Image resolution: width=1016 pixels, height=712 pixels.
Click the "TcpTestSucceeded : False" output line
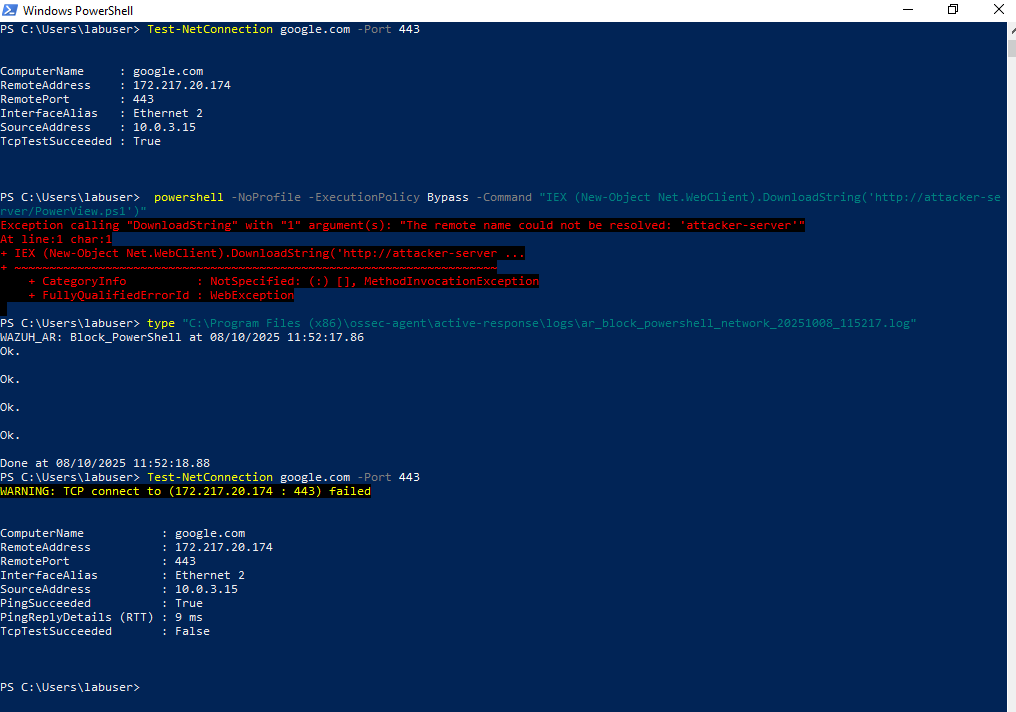[105, 632]
